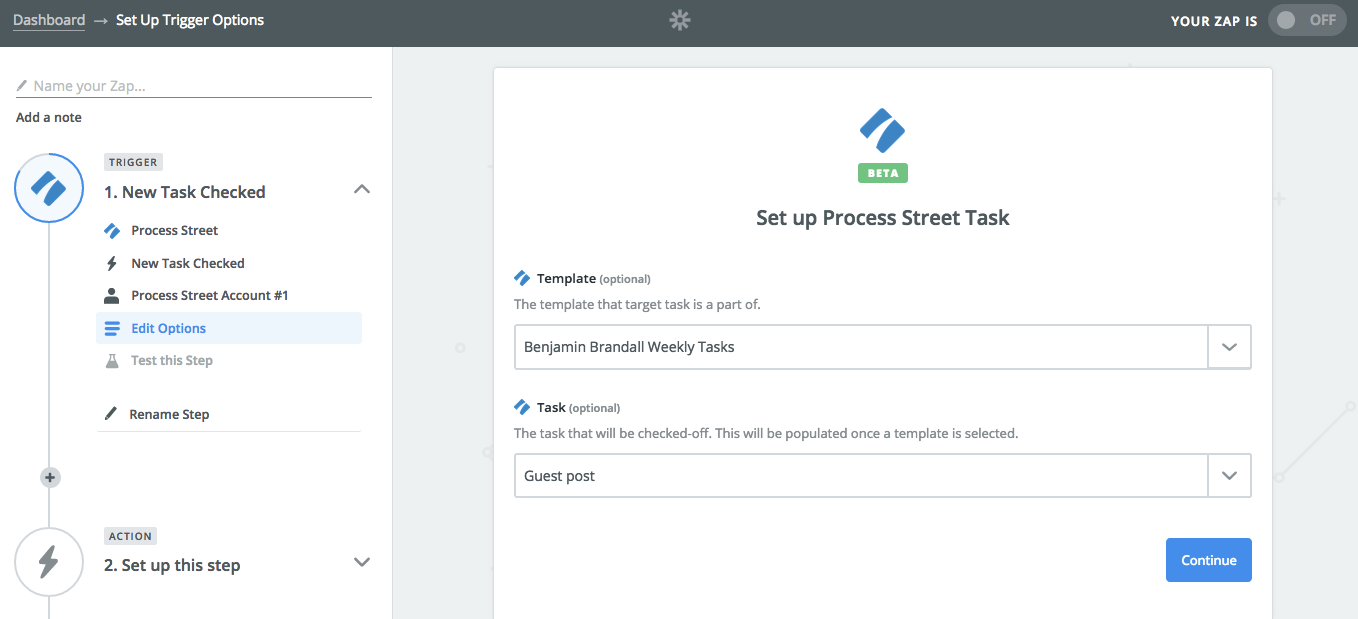Expand the Set up this step action

click(362, 562)
